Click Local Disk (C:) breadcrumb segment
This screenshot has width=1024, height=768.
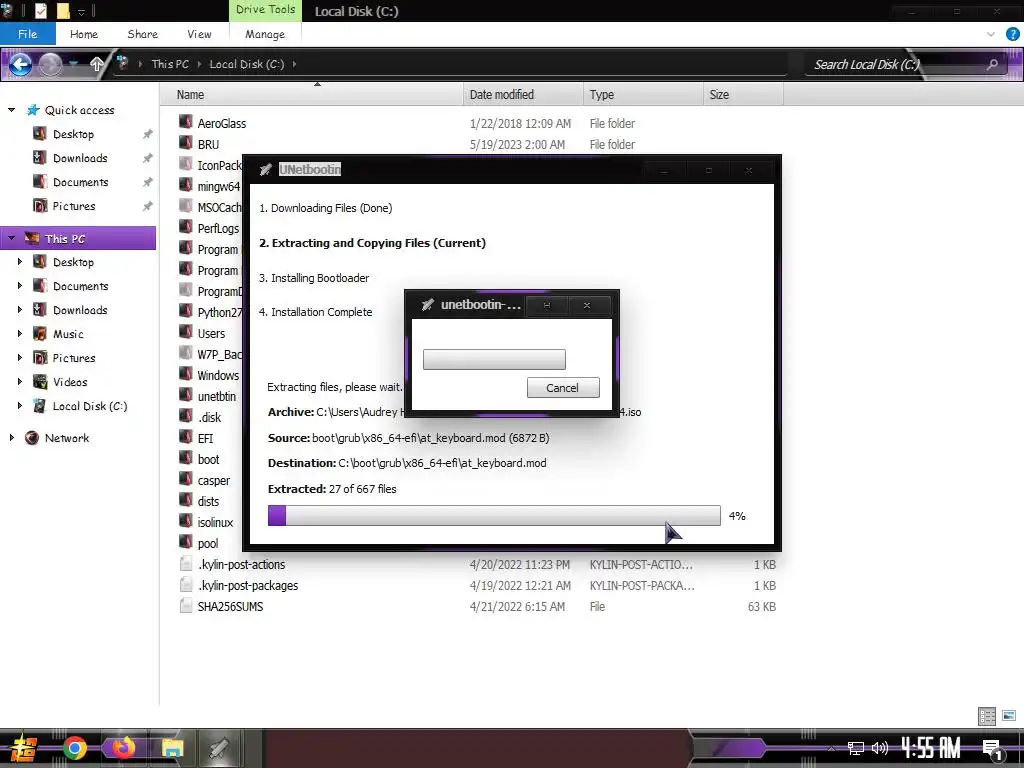pyautogui.click(x=247, y=64)
